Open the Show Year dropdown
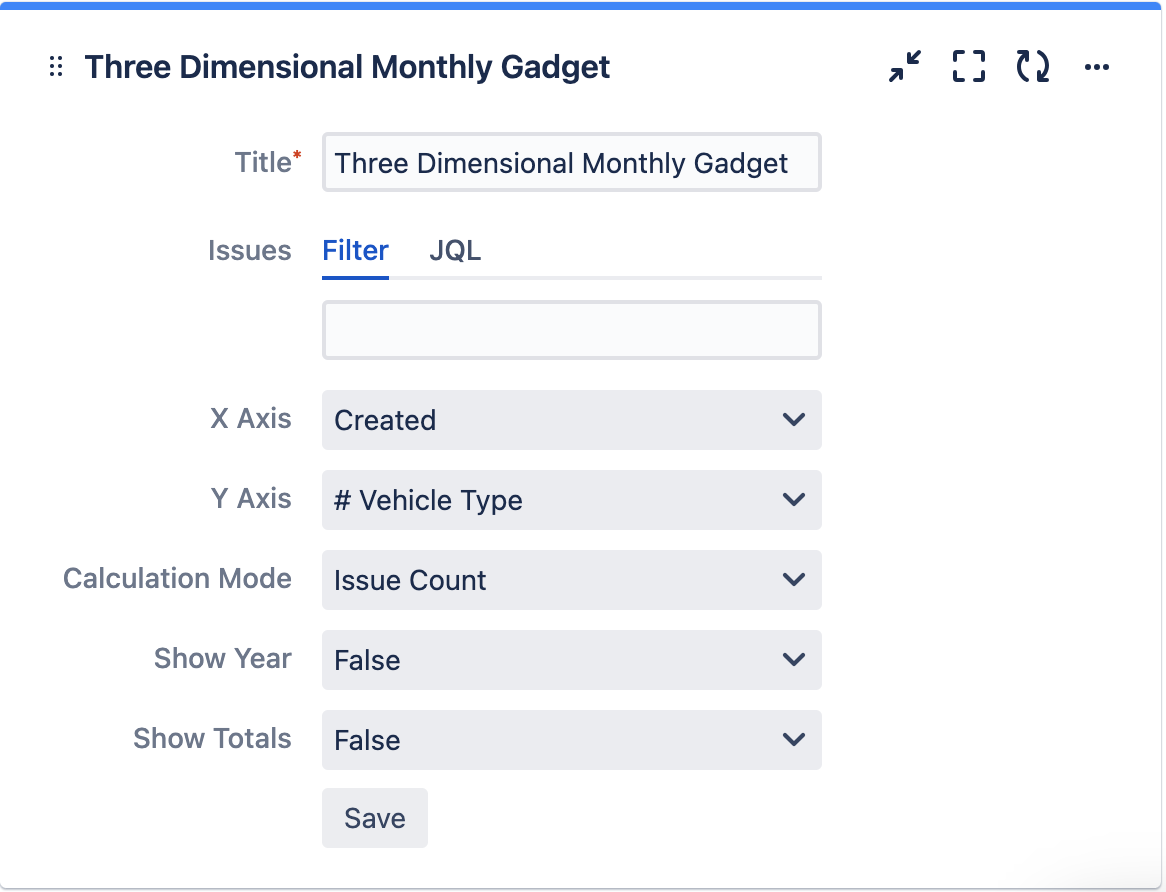Image resolution: width=1166 pixels, height=892 pixels. coord(571,660)
